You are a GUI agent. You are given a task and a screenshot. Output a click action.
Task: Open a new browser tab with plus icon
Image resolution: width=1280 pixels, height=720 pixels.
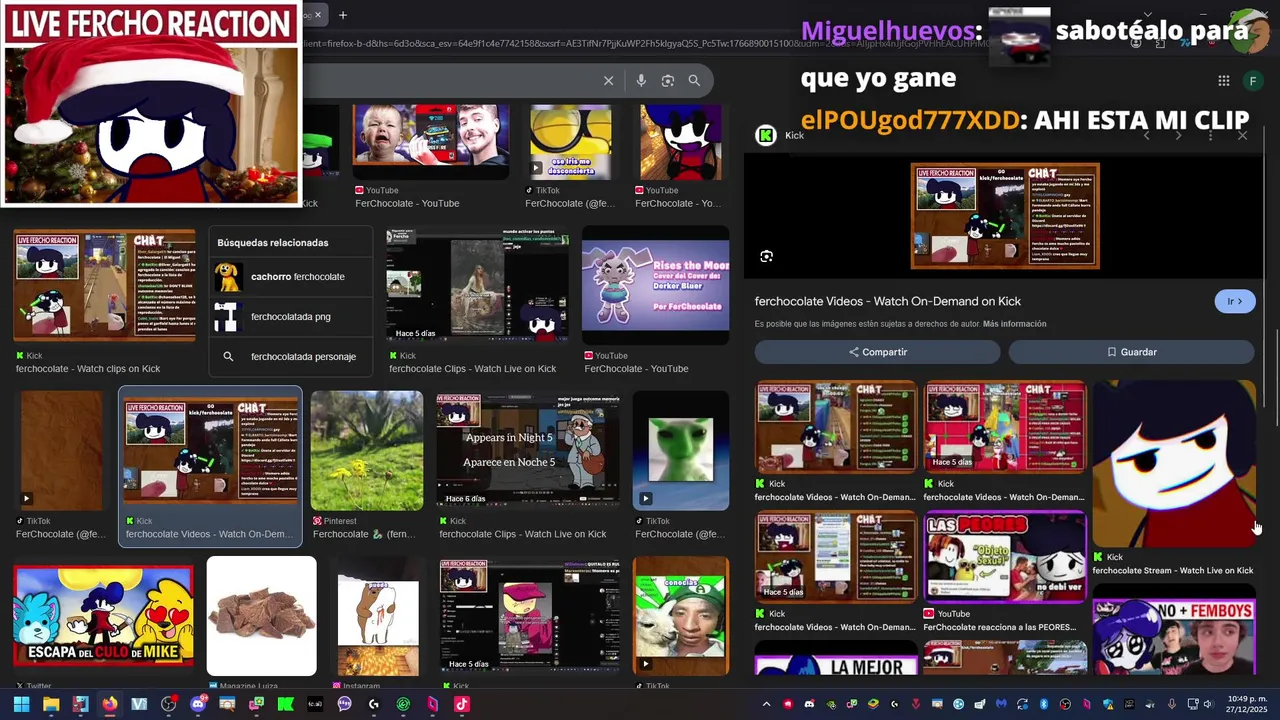tap(343, 15)
